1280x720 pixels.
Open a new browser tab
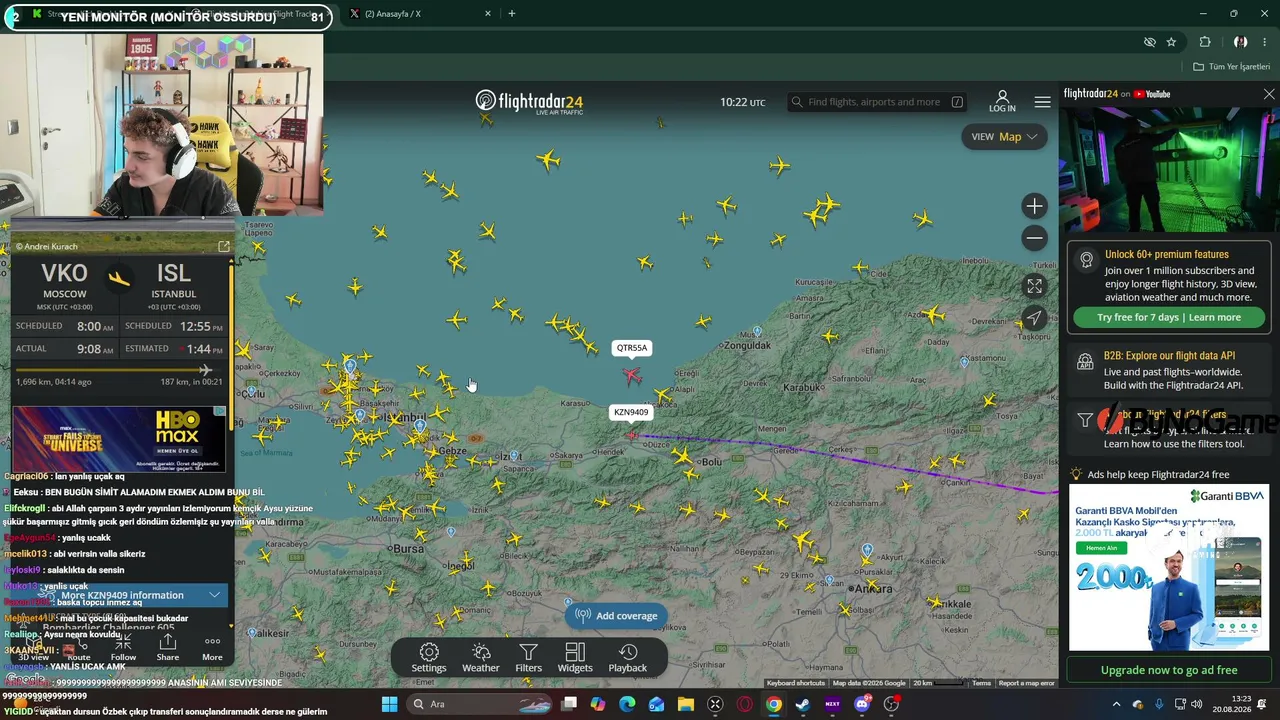pos(512,14)
